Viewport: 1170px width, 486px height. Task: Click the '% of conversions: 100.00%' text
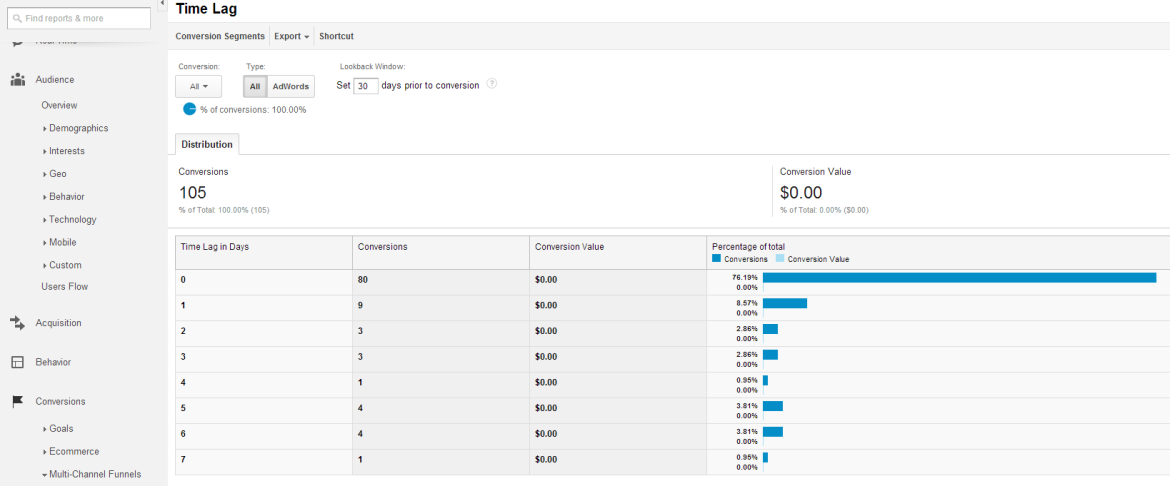pos(253,110)
